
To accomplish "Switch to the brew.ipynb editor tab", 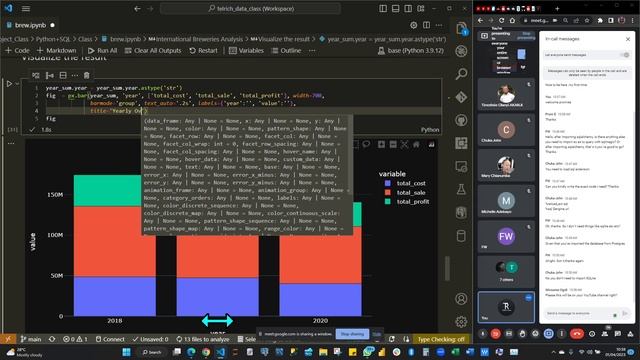I will click(30, 25).
